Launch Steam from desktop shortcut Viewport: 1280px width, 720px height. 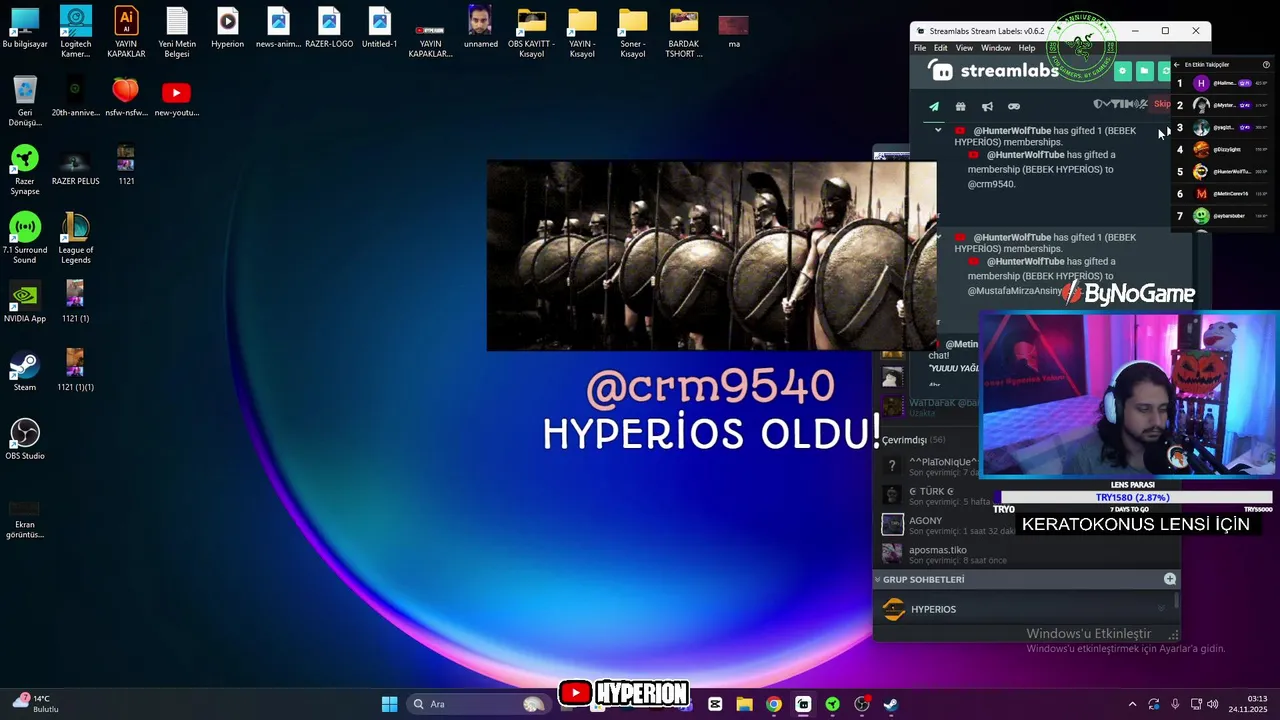click(x=25, y=371)
